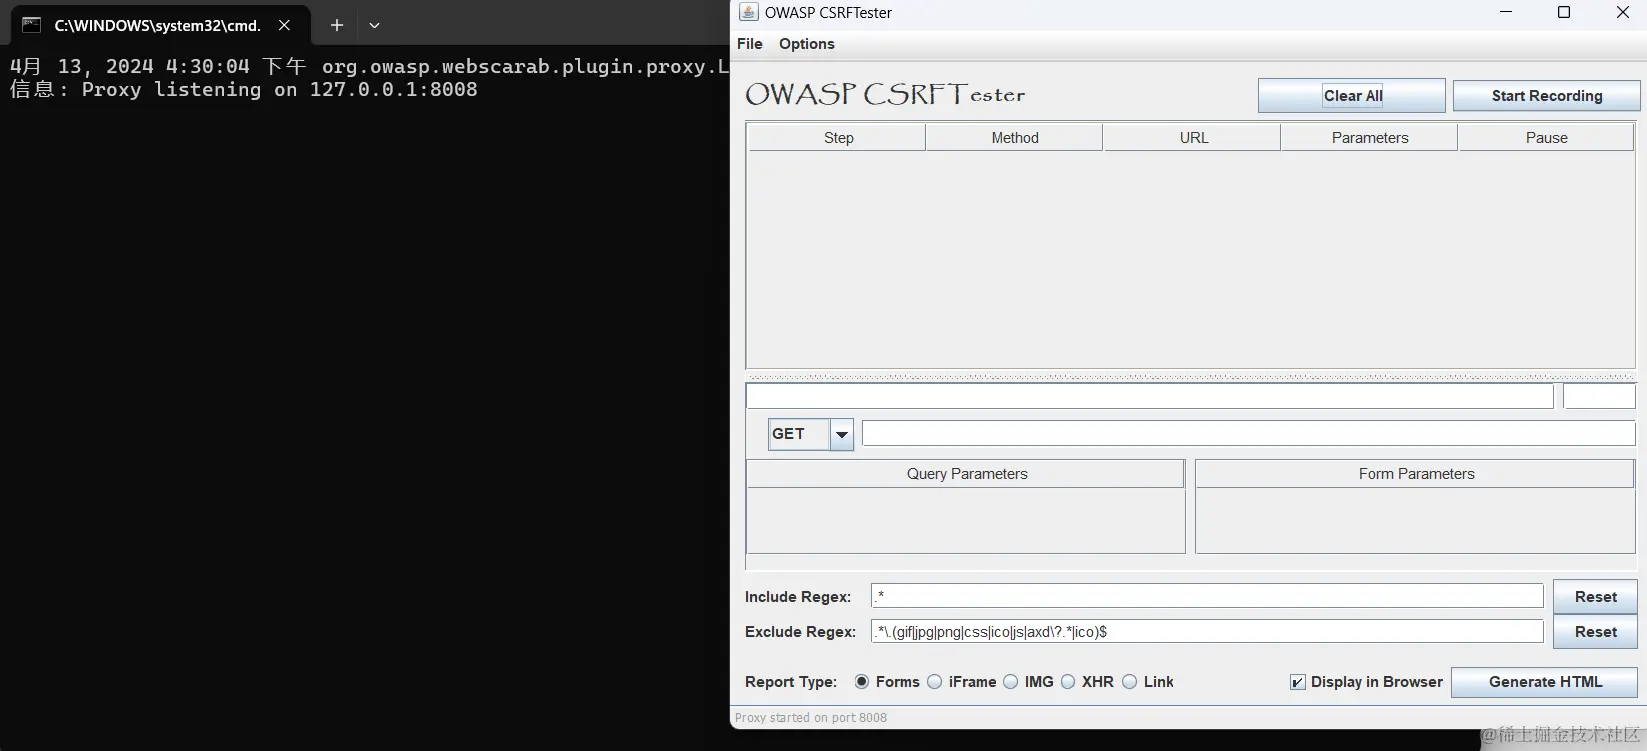
Task: Click the Step column header
Action: pos(838,138)
